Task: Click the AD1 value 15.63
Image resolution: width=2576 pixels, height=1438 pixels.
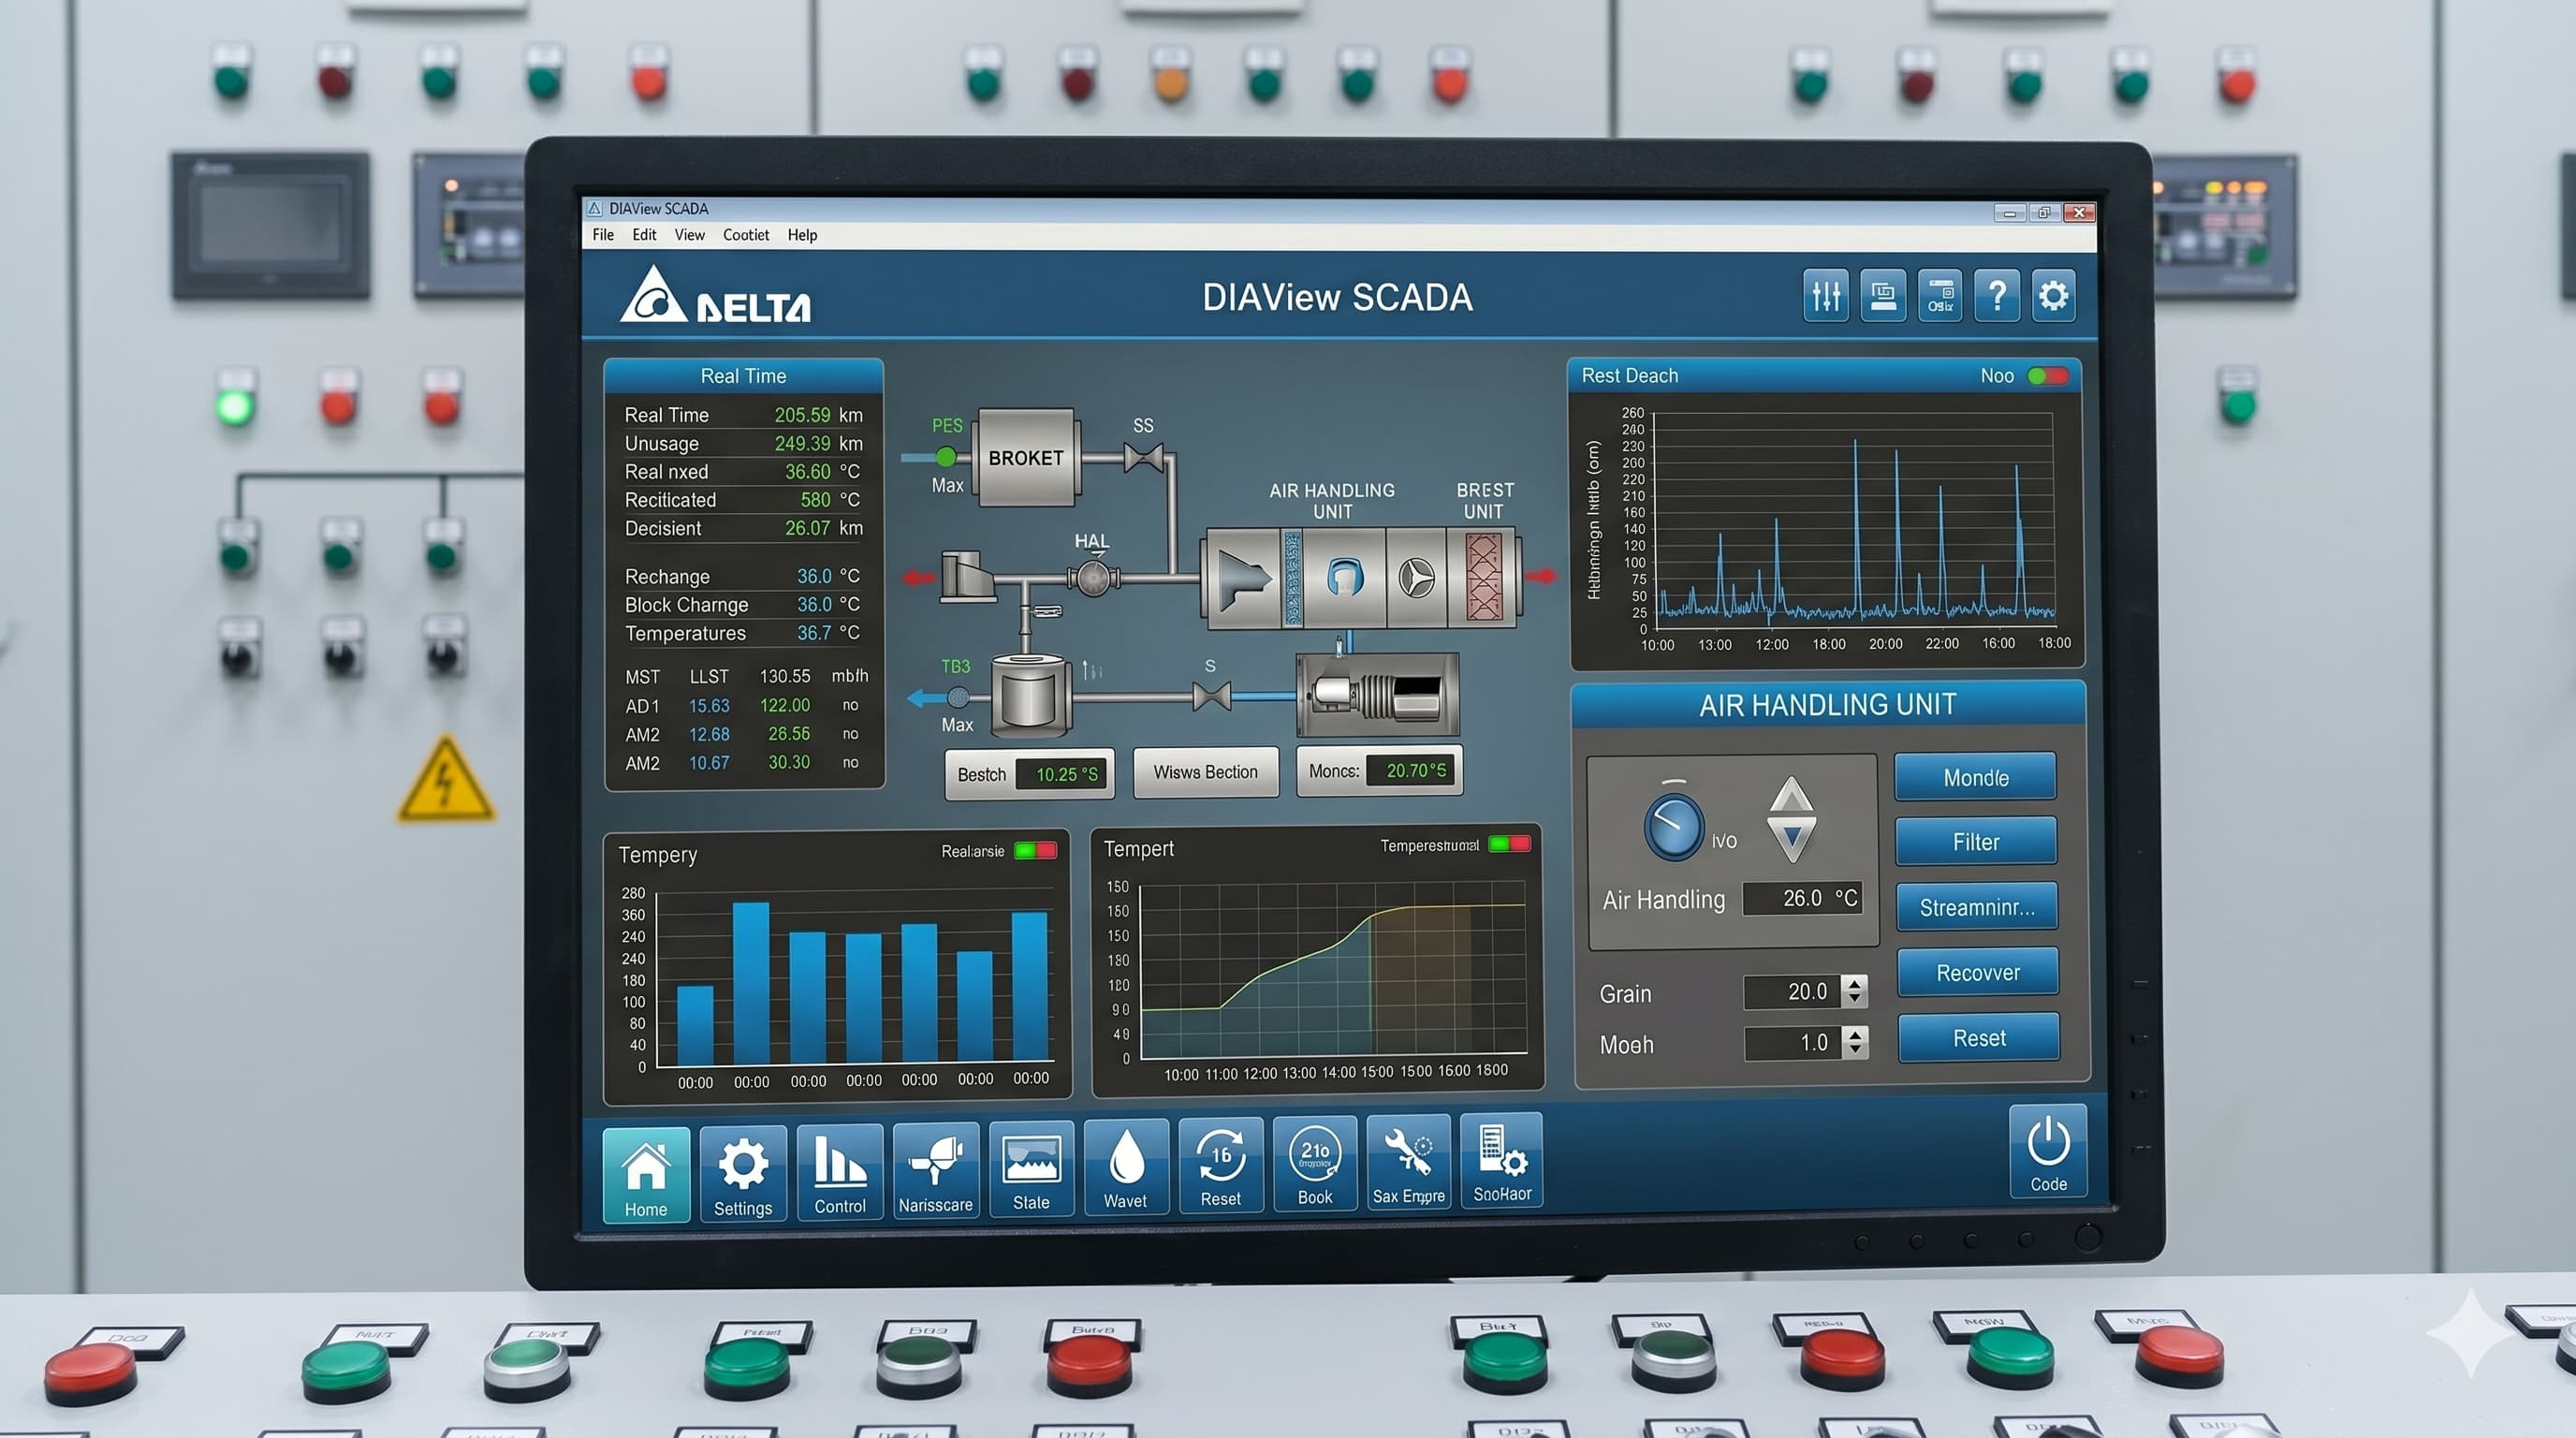Action: click(709, 706)
